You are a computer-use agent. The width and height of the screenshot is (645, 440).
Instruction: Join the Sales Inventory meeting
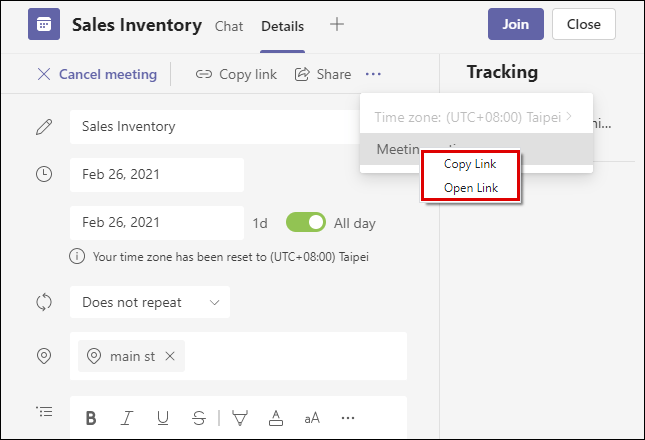515,25
